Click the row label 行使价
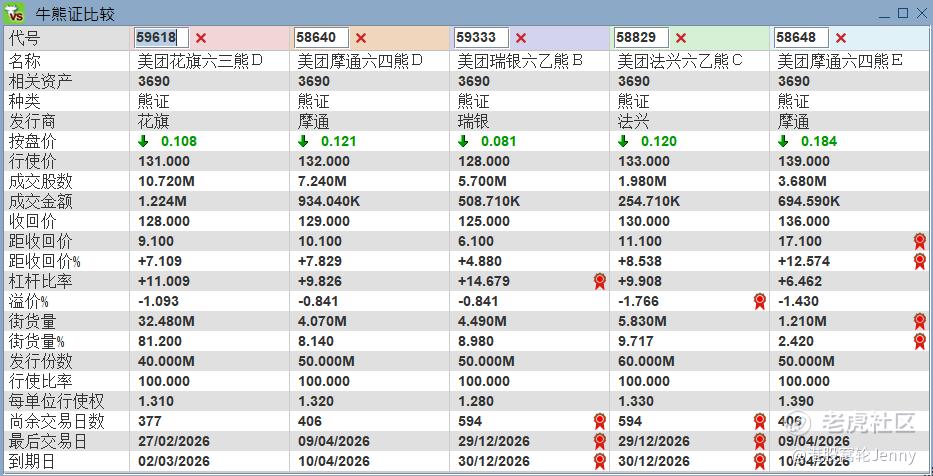 [x=32, y=161]
